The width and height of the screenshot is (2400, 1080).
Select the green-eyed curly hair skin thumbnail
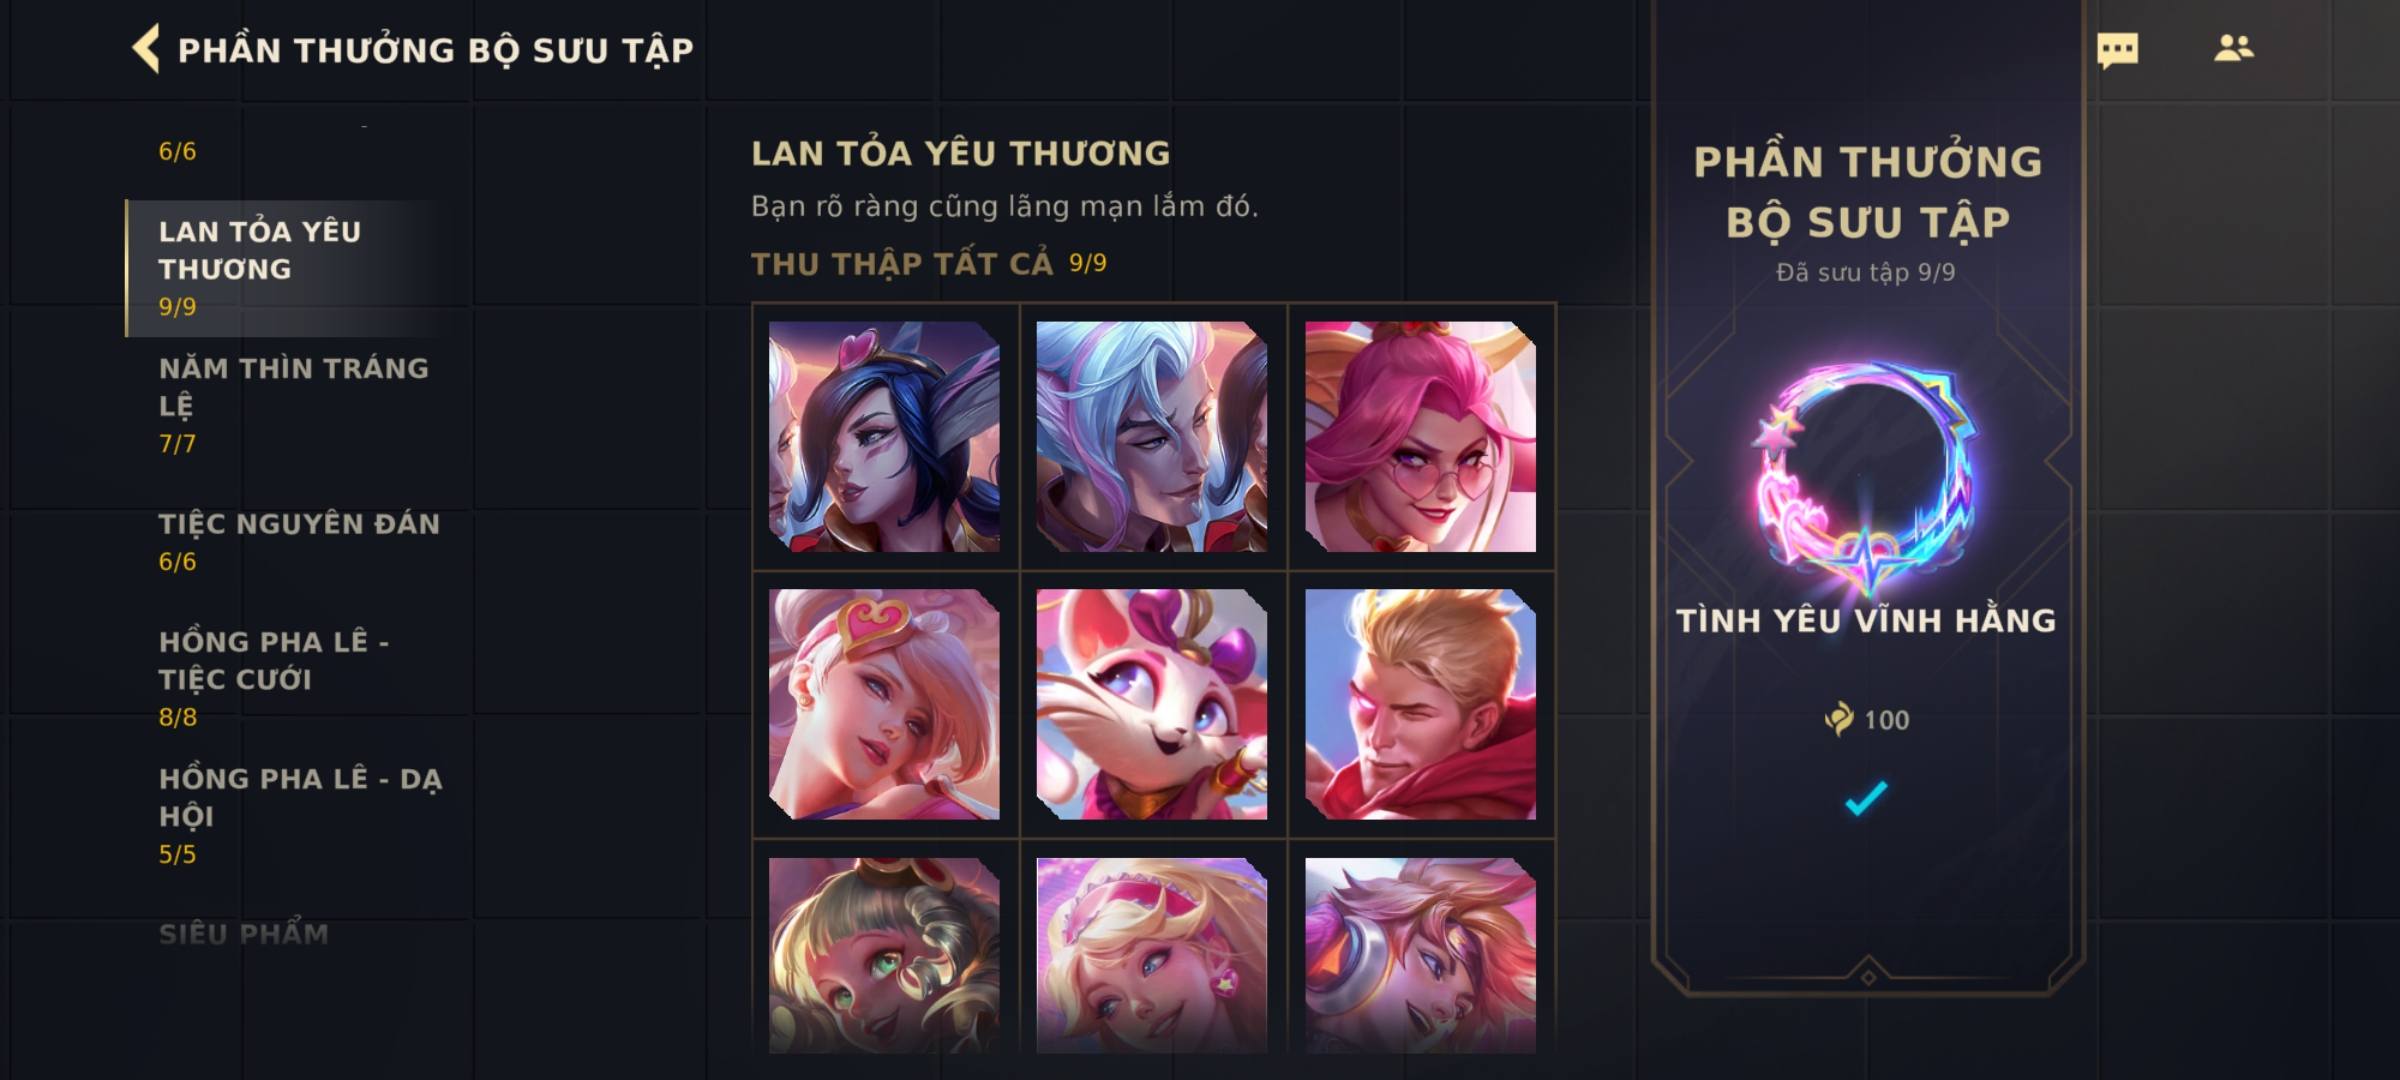[x=884, y=955]
